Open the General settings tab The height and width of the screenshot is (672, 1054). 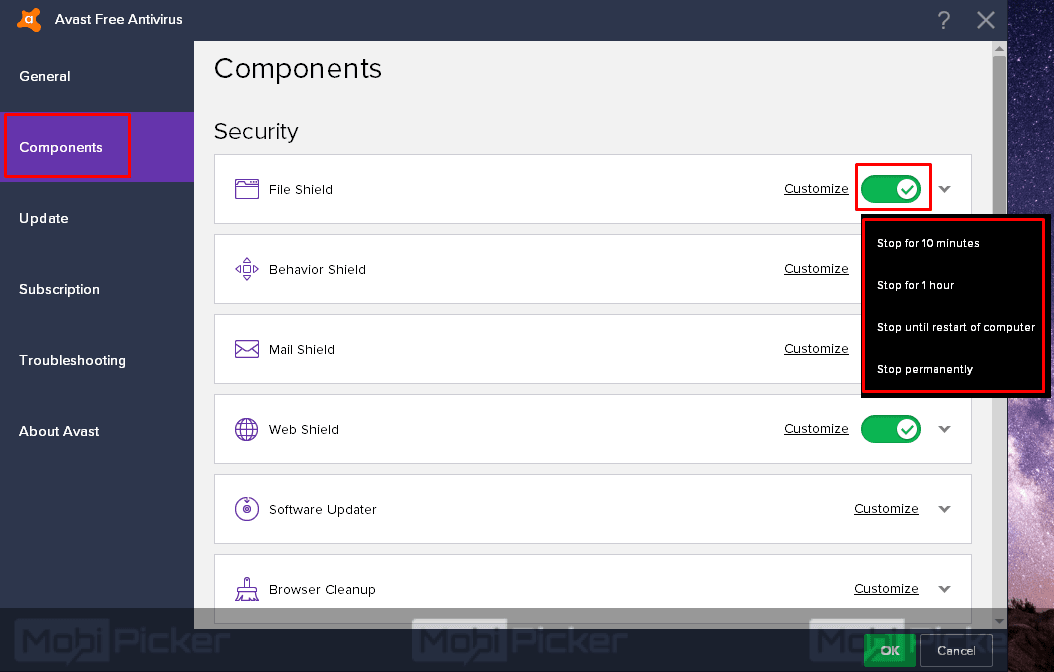coord(97,76)
